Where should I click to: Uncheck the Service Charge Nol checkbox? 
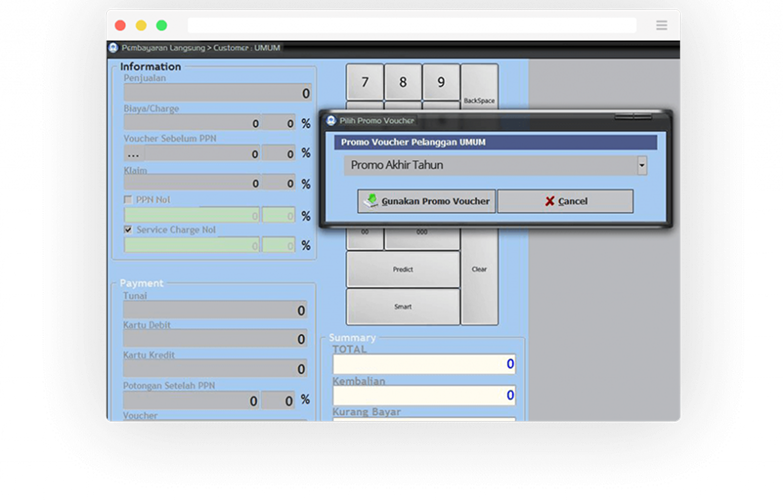[x=128, y=230]
